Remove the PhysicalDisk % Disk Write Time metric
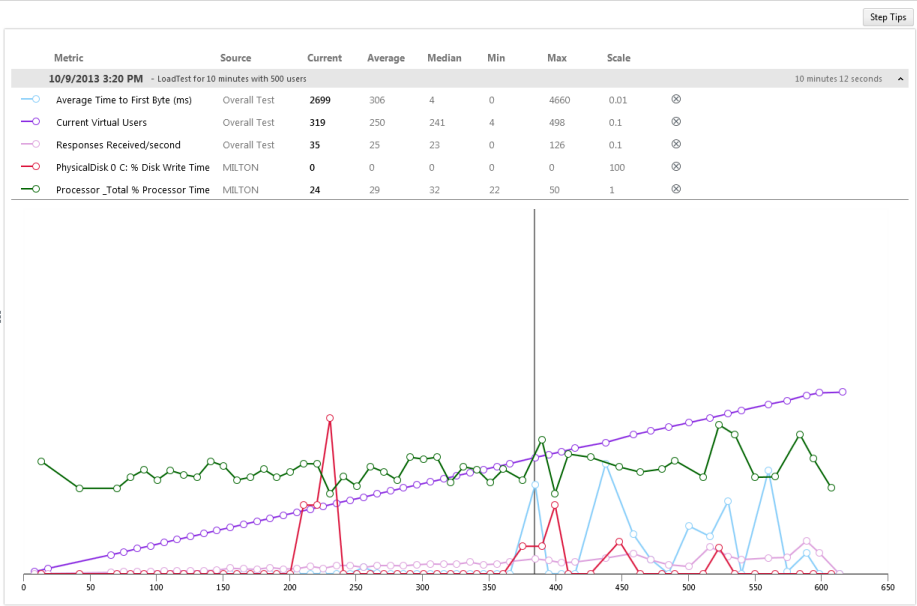 point(676,167)
